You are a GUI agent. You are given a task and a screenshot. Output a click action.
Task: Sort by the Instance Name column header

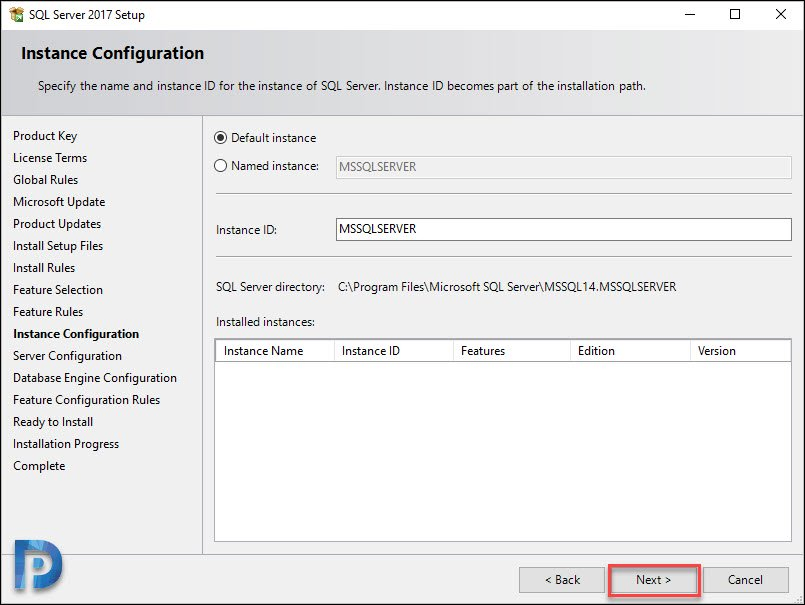[275, 351]
